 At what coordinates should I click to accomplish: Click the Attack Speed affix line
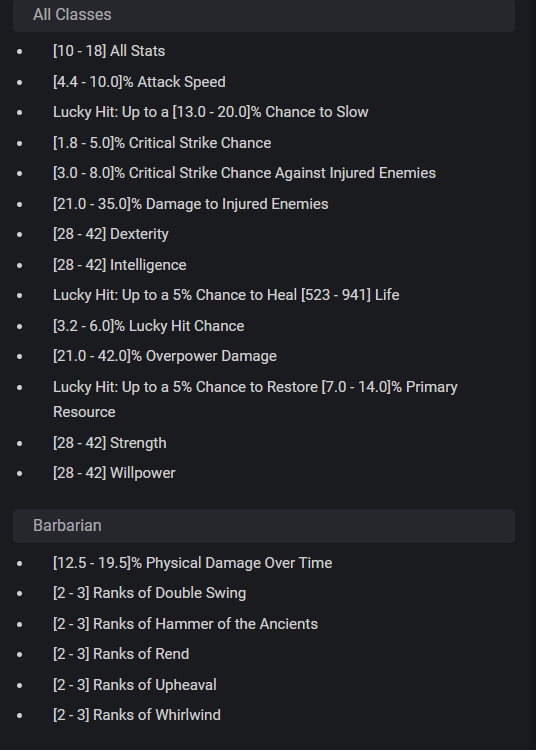pos(139,82)
